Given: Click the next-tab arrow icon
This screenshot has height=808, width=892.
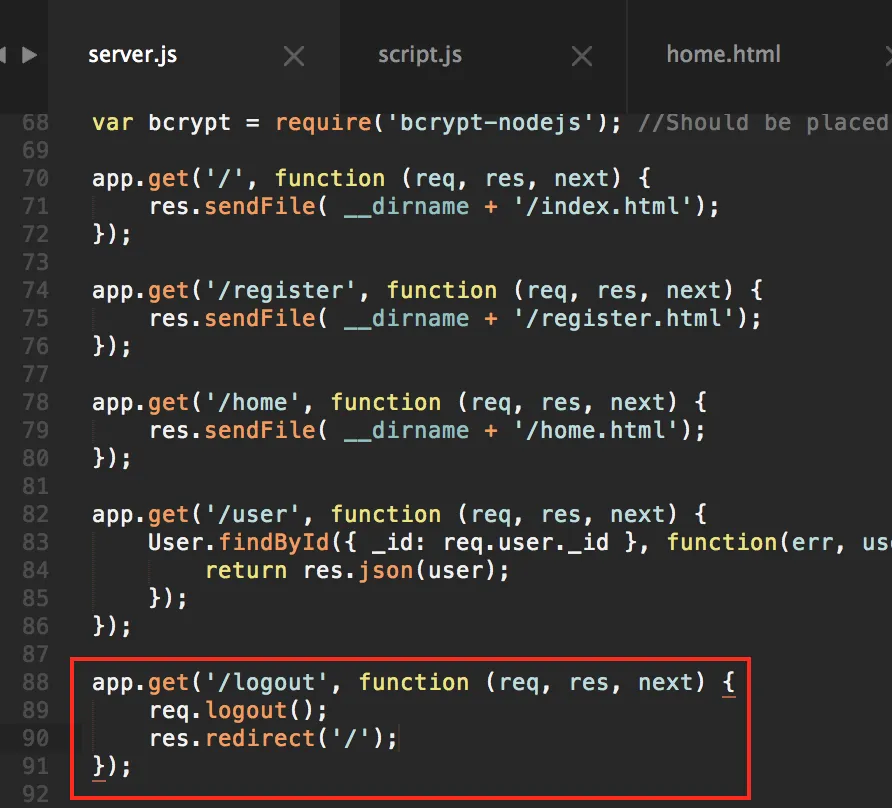Looking at the screenshot, I should (x=30, y=55).
